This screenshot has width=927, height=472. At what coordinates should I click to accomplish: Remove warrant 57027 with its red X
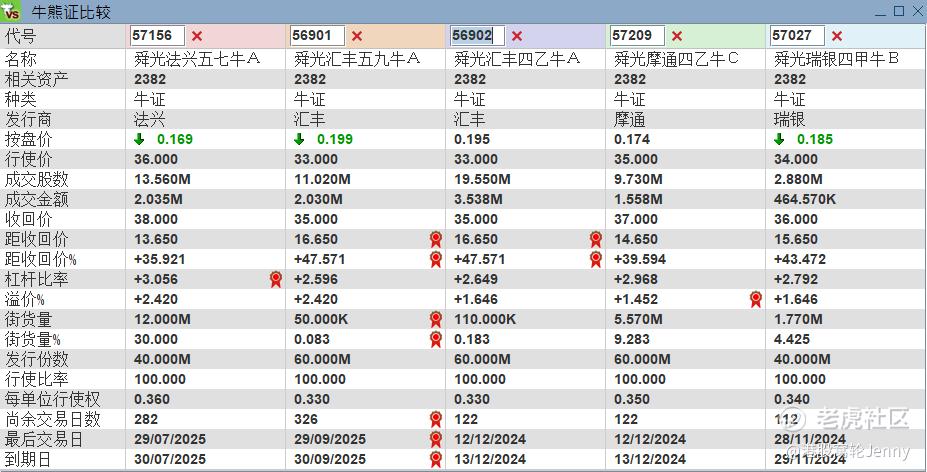pyautogui.click(x=837, y=36)
